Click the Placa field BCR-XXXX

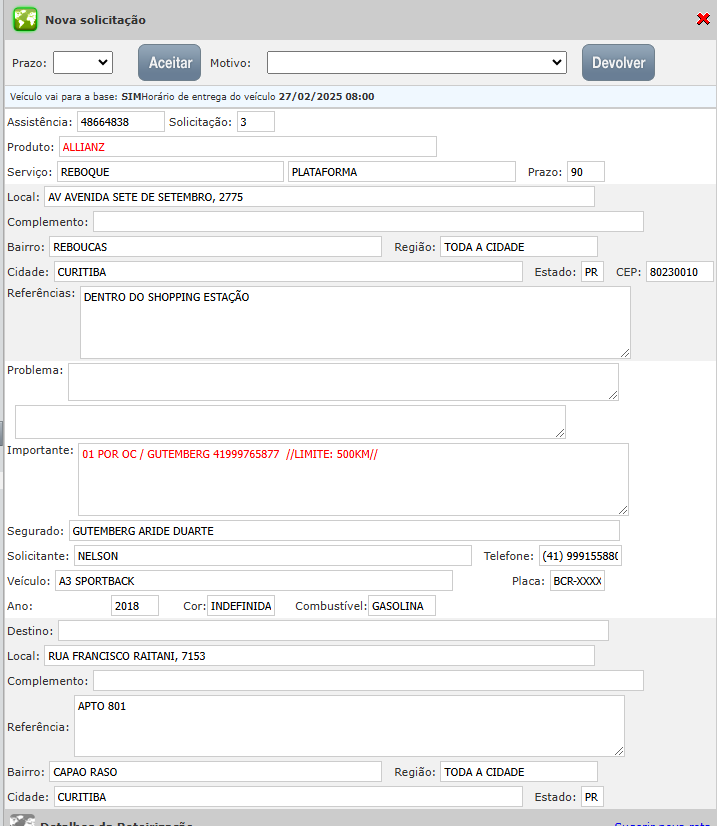(577, 581)
